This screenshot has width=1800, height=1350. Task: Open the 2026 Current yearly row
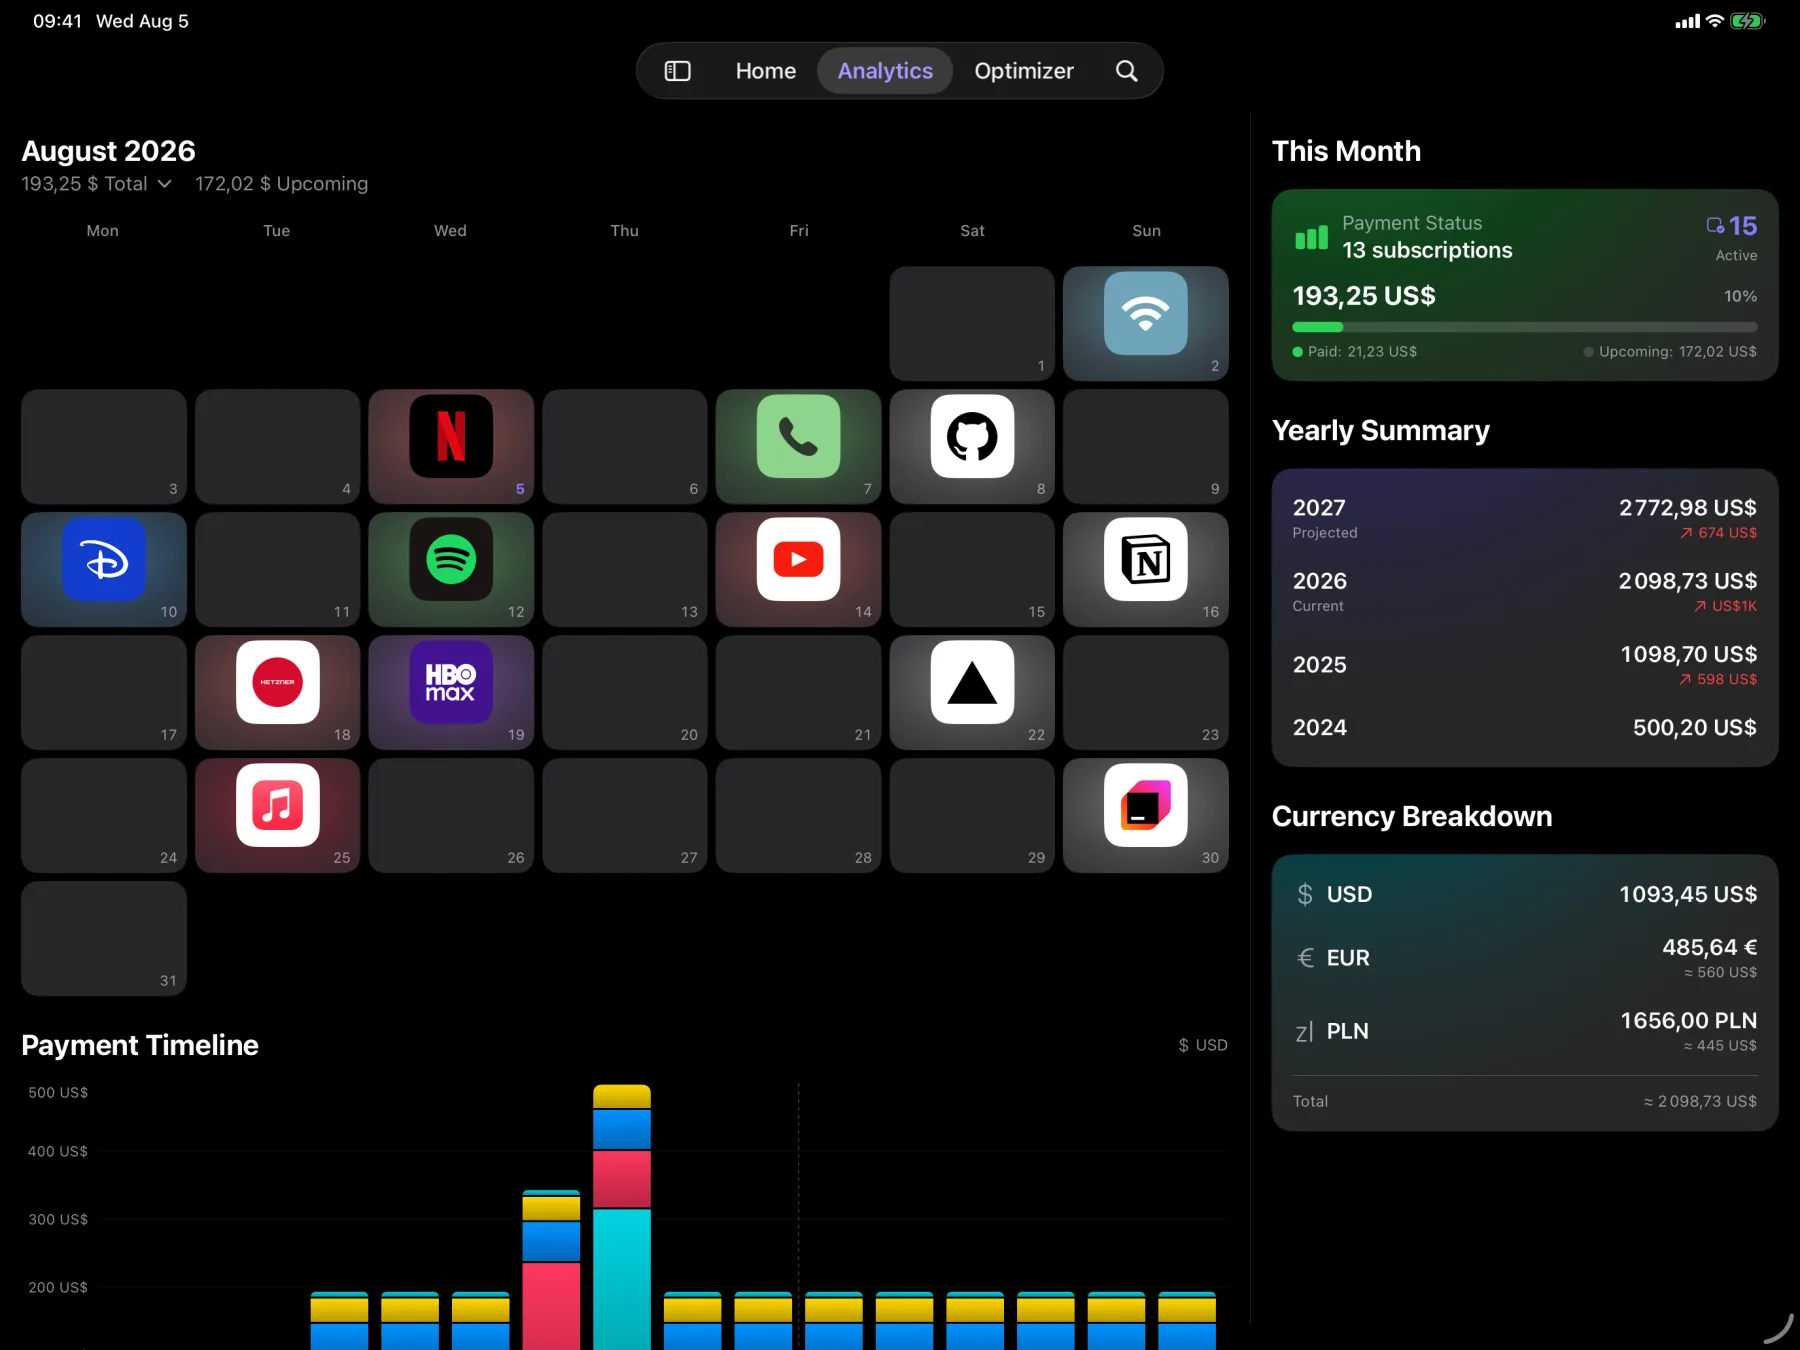(1525, 591)
